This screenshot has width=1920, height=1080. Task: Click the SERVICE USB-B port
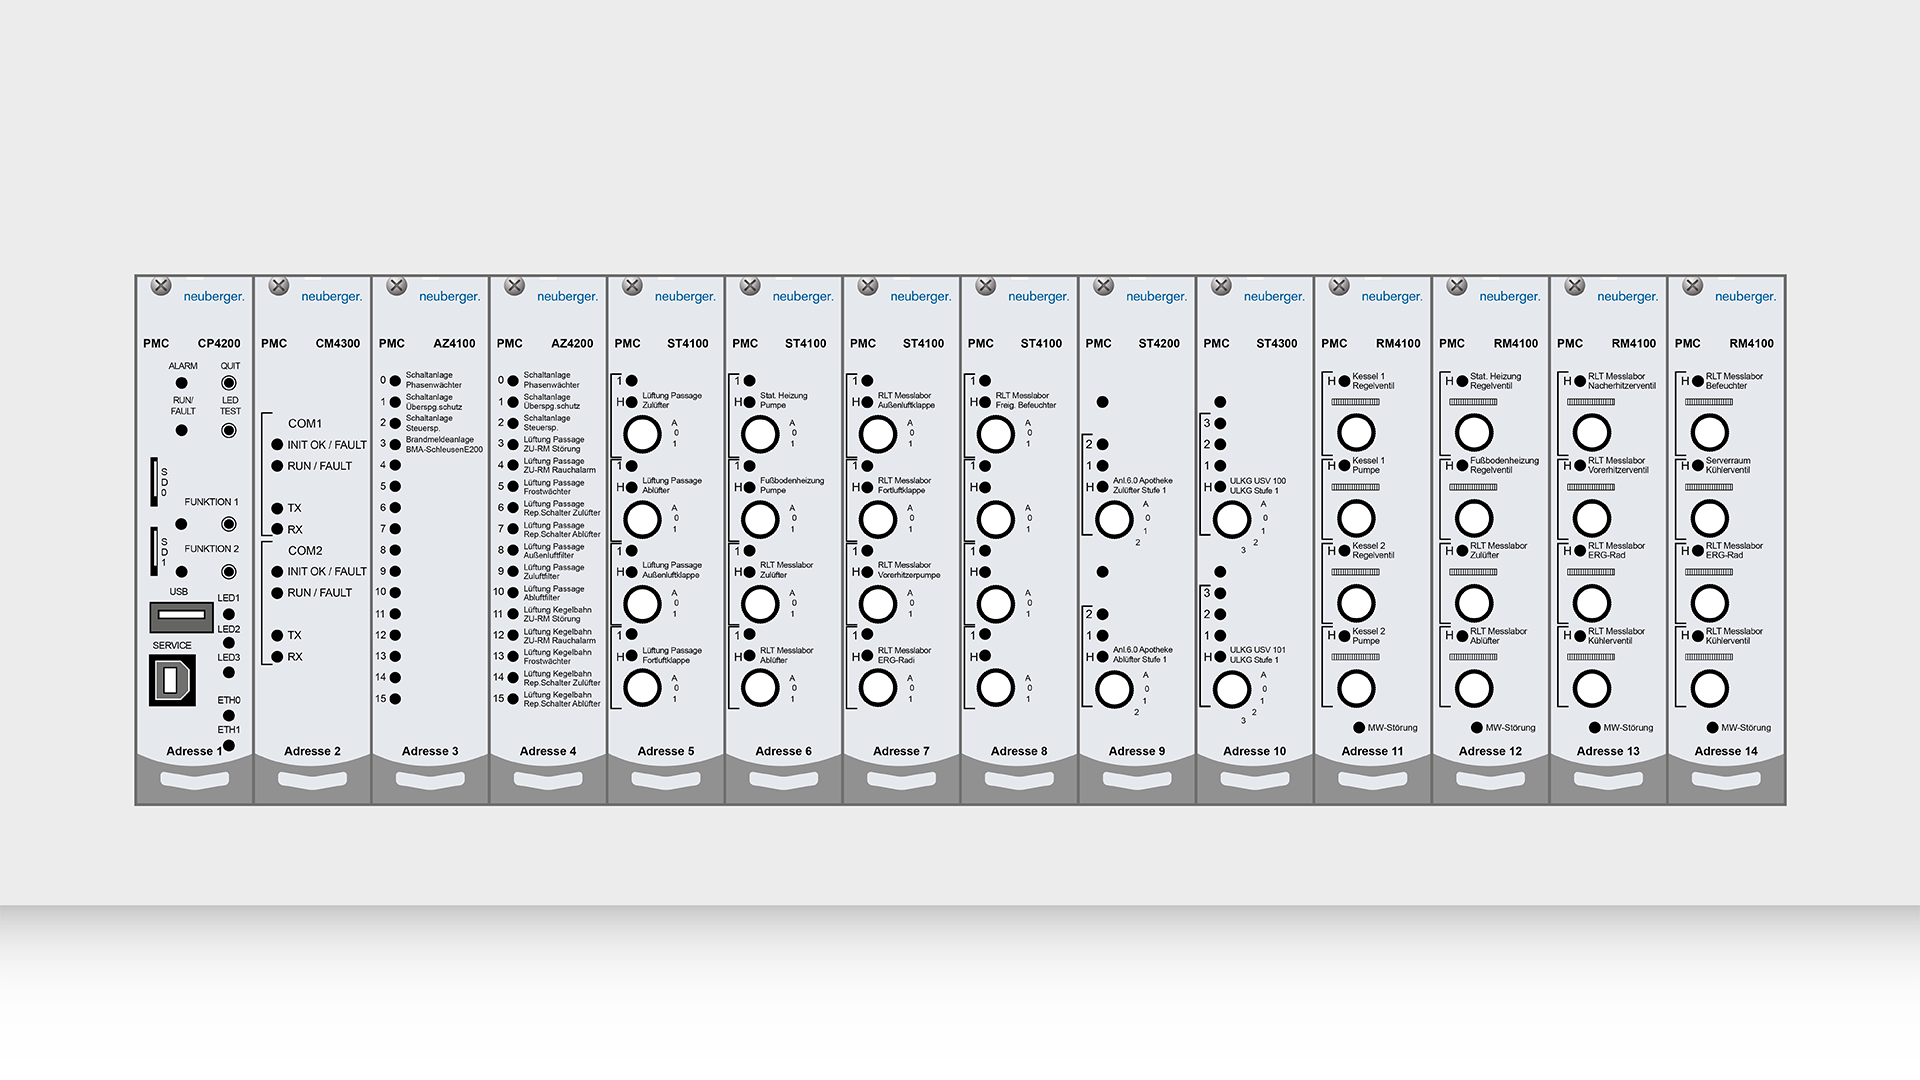171,681
